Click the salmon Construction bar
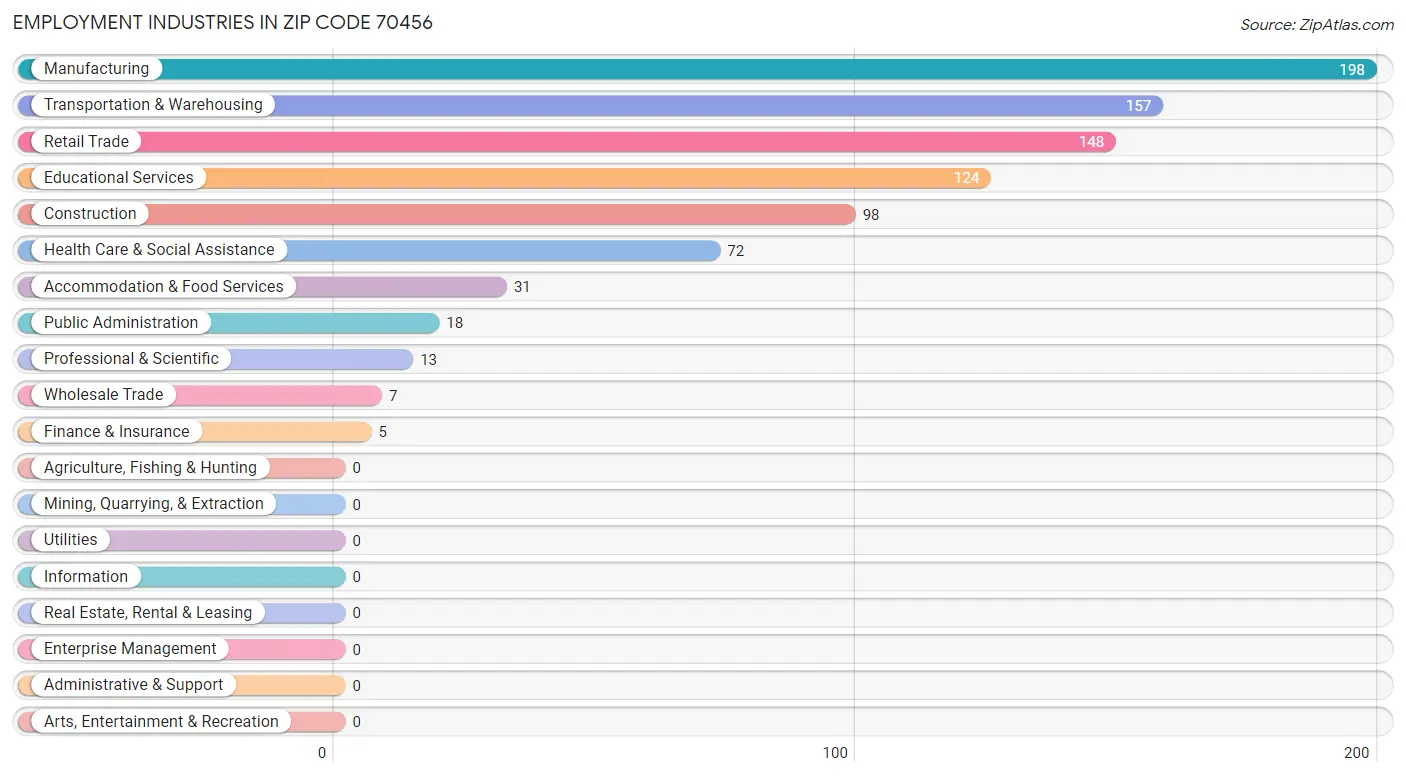Viewport: 1406px width, 776px height. click(x=436, y=214)
